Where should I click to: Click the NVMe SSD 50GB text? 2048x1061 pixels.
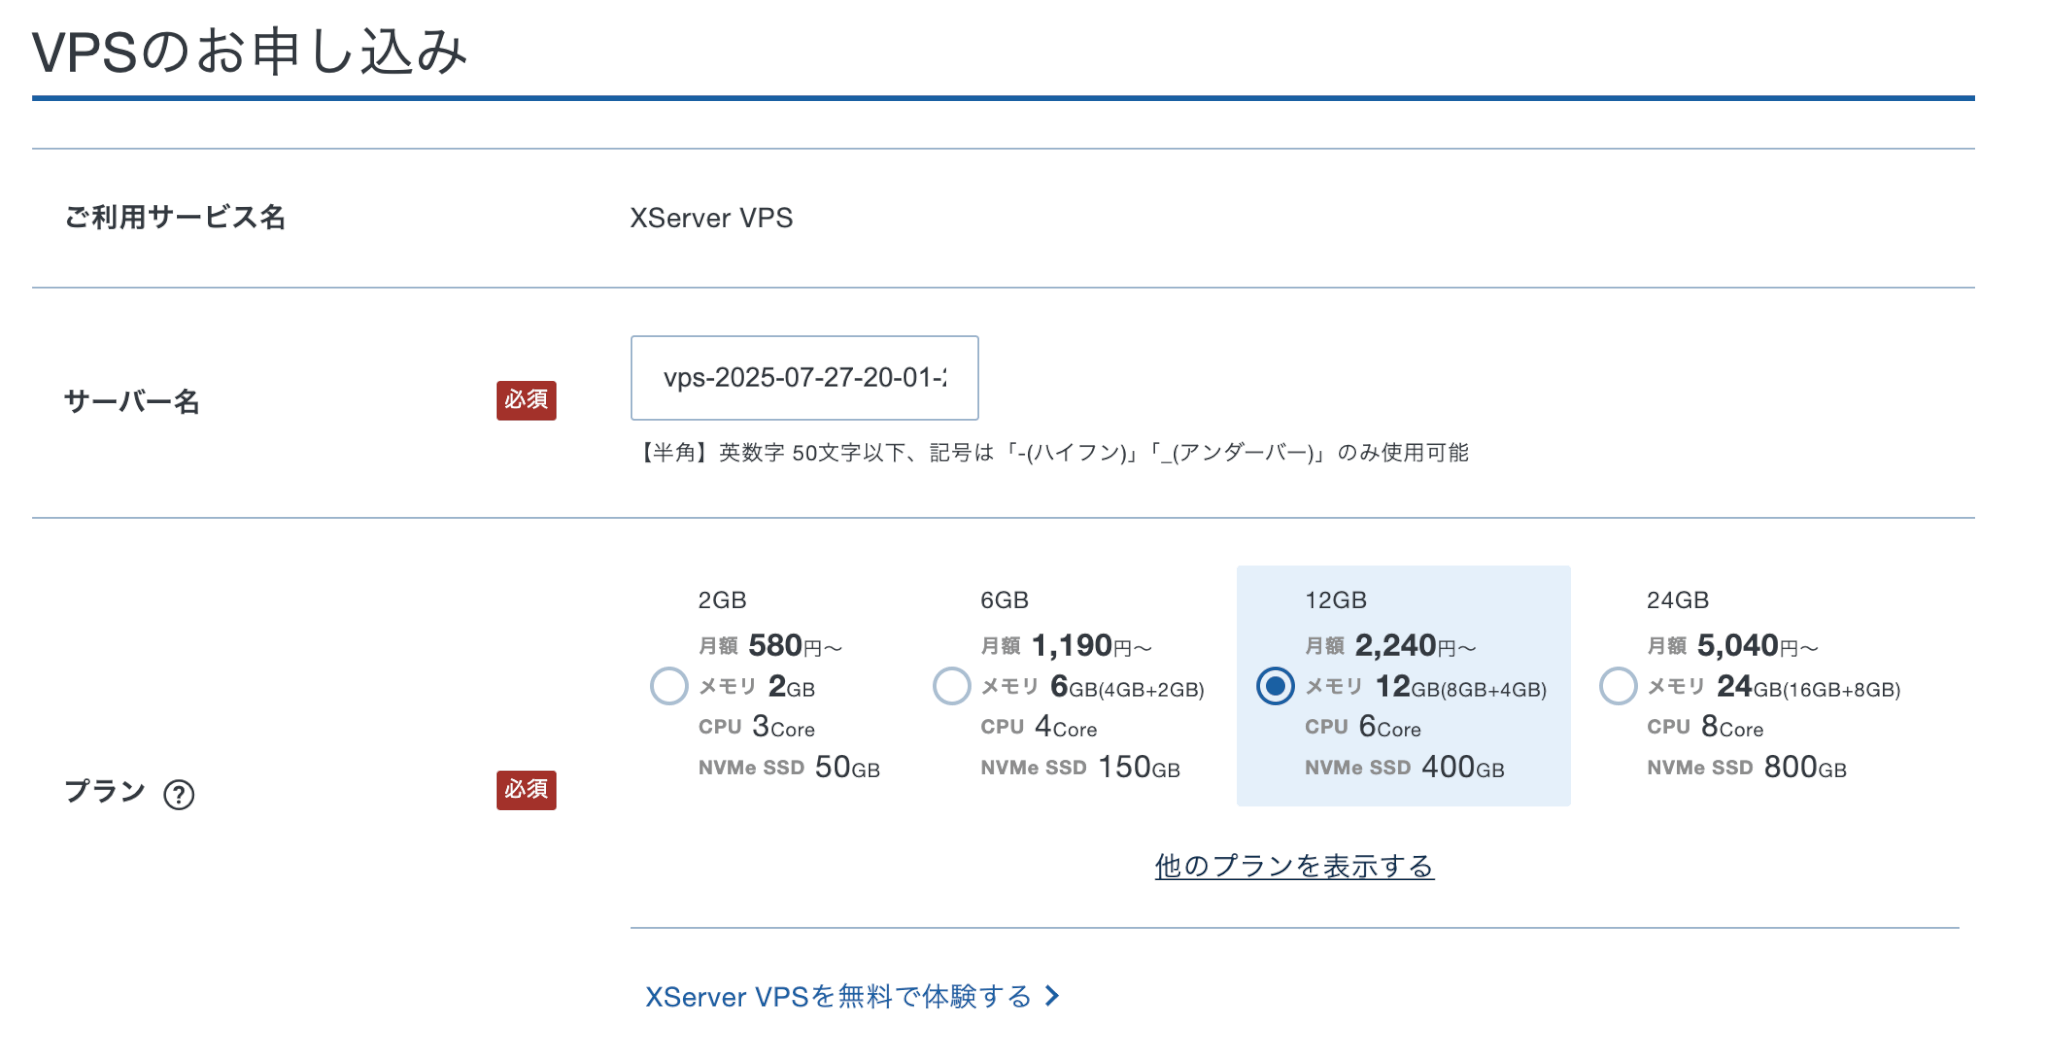tap(789, 768)
